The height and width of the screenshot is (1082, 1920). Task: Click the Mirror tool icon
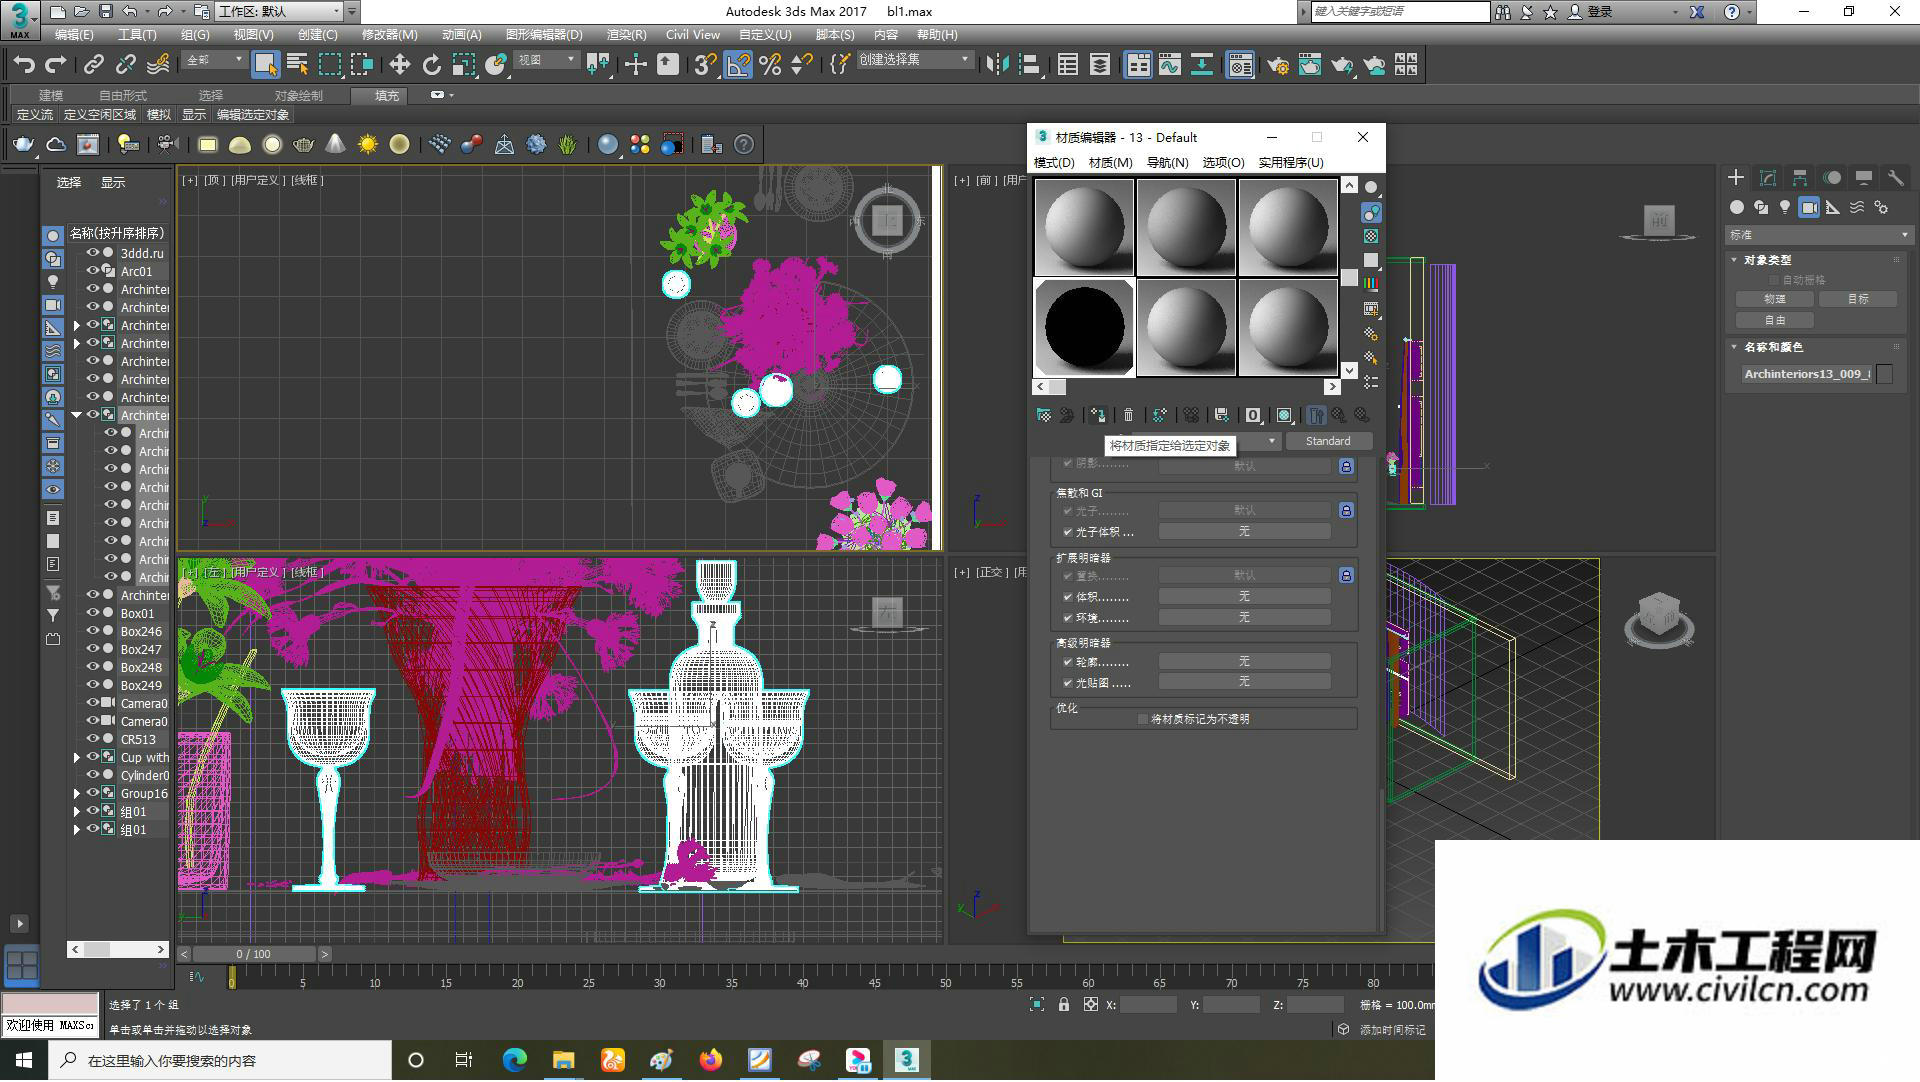click(997, 65)
